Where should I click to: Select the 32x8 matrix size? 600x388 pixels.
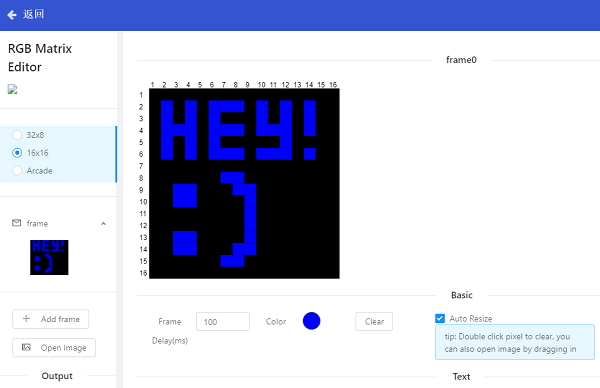click(x=17, y=135)
